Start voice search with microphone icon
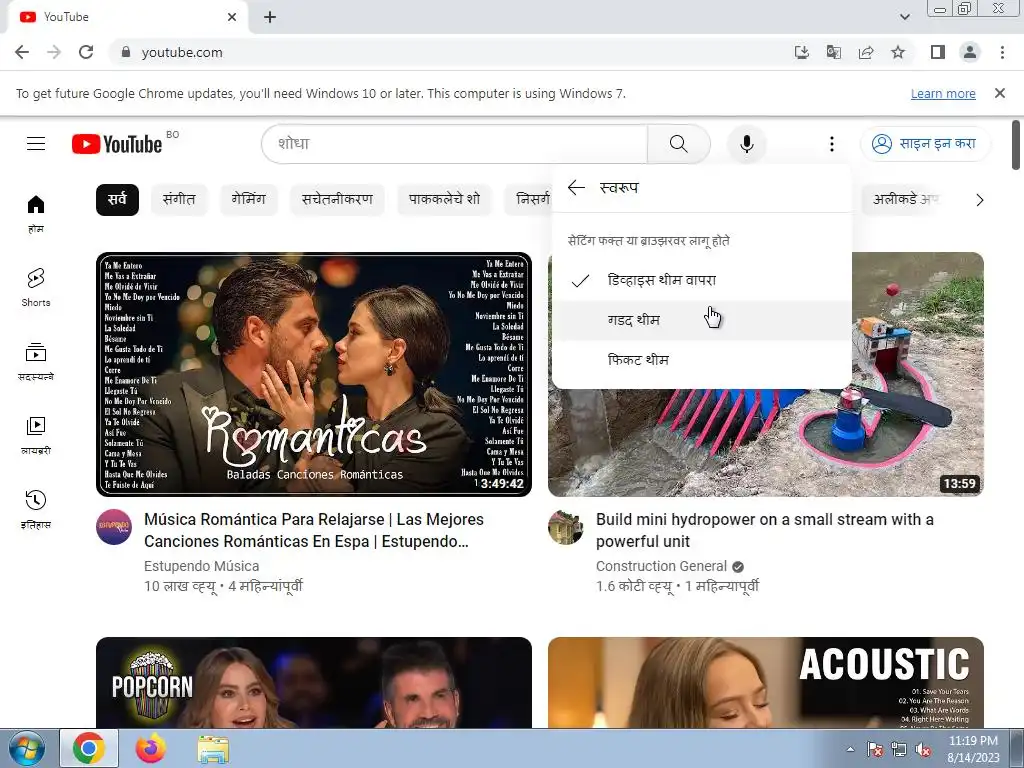The image size is (1024, 768). click(746, 144)
